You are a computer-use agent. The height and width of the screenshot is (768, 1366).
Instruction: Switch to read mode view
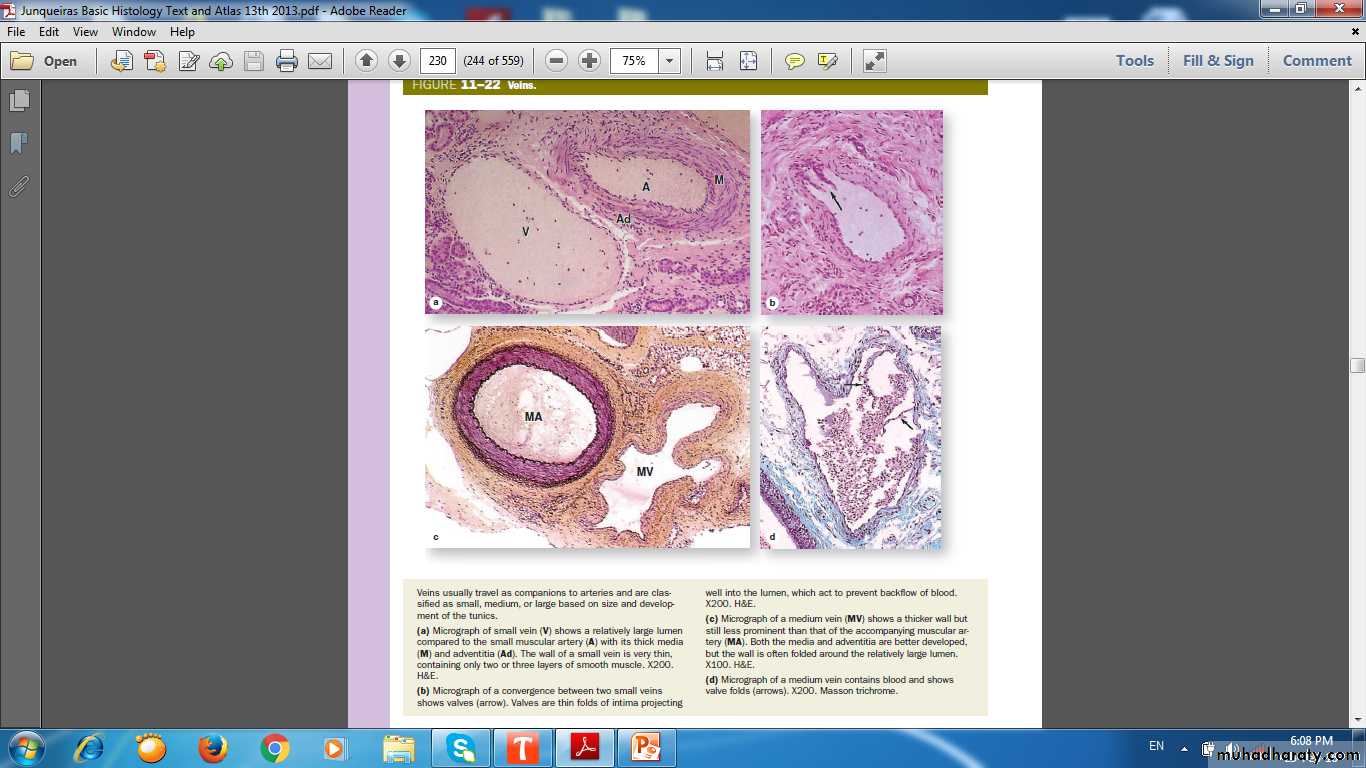click(875, 61)
